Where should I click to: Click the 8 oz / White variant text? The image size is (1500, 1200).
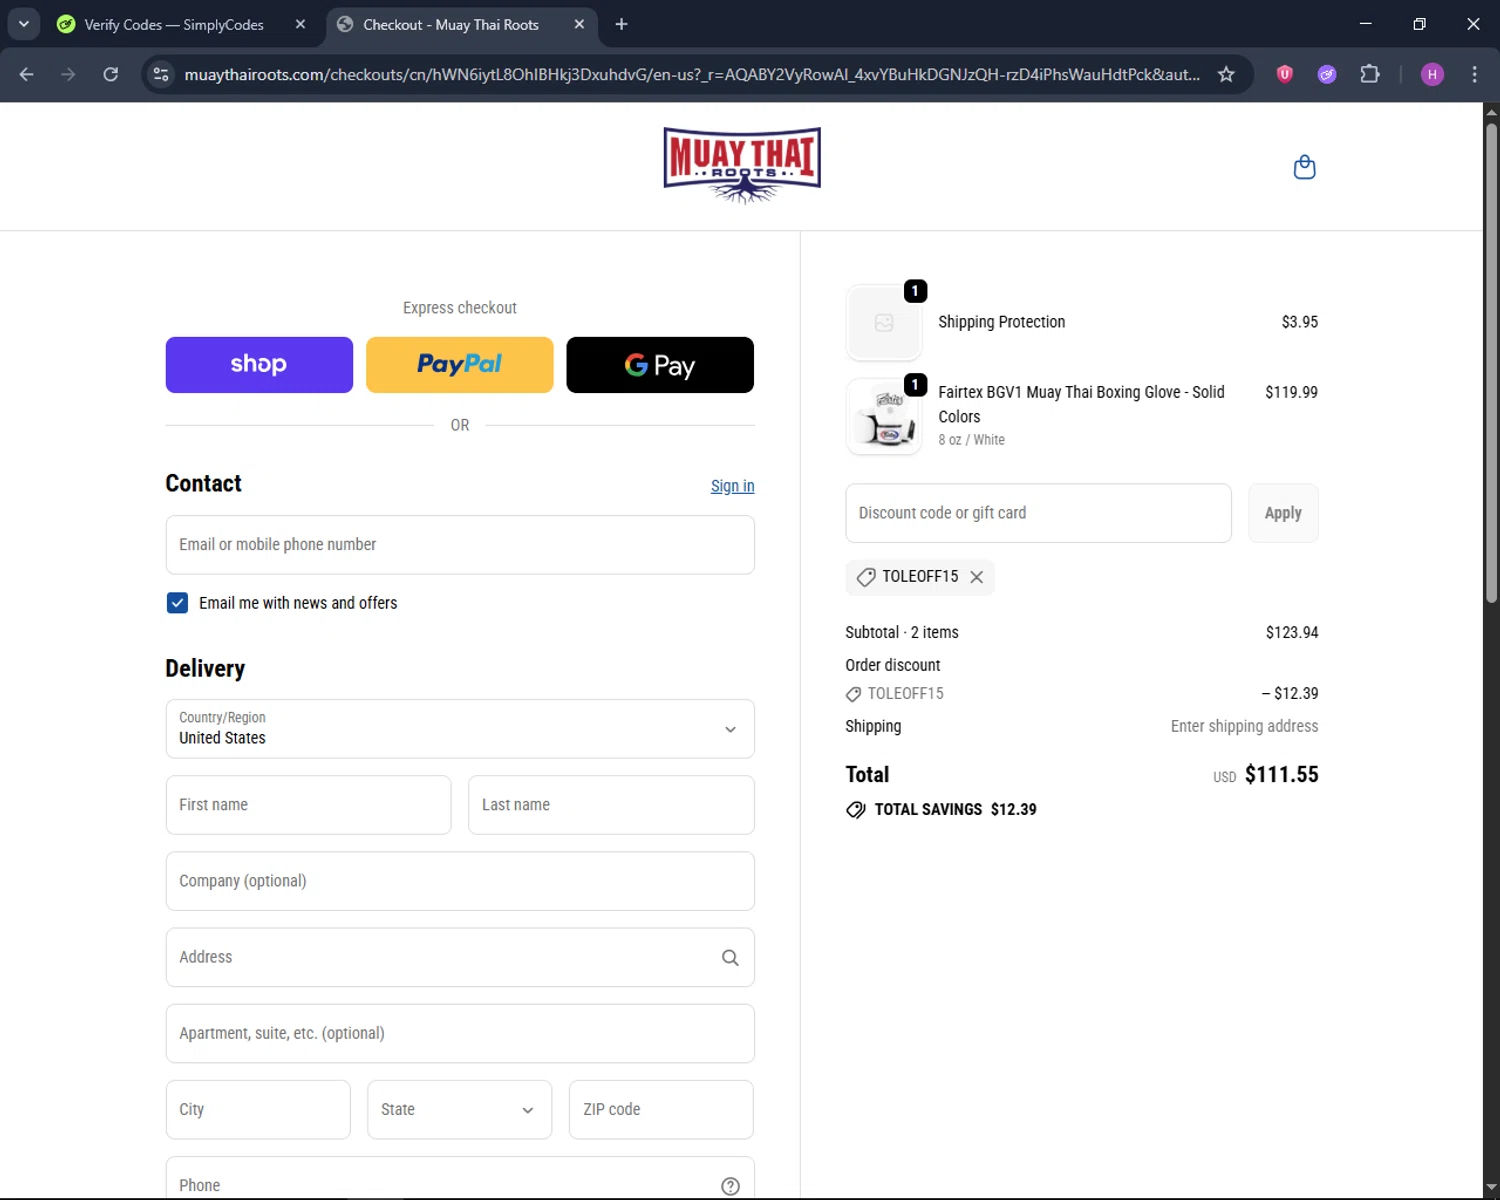click(971, 440)
